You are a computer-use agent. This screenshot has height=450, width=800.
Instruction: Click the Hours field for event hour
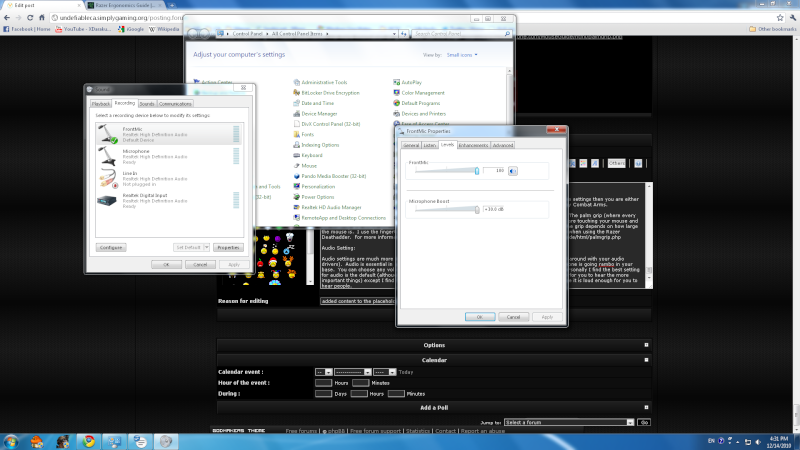(323, 383)
